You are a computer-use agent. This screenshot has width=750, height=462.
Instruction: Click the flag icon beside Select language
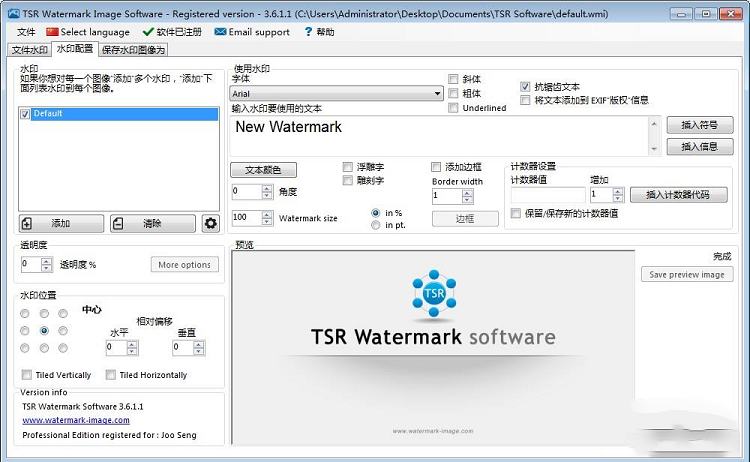[x=52, y=32]
